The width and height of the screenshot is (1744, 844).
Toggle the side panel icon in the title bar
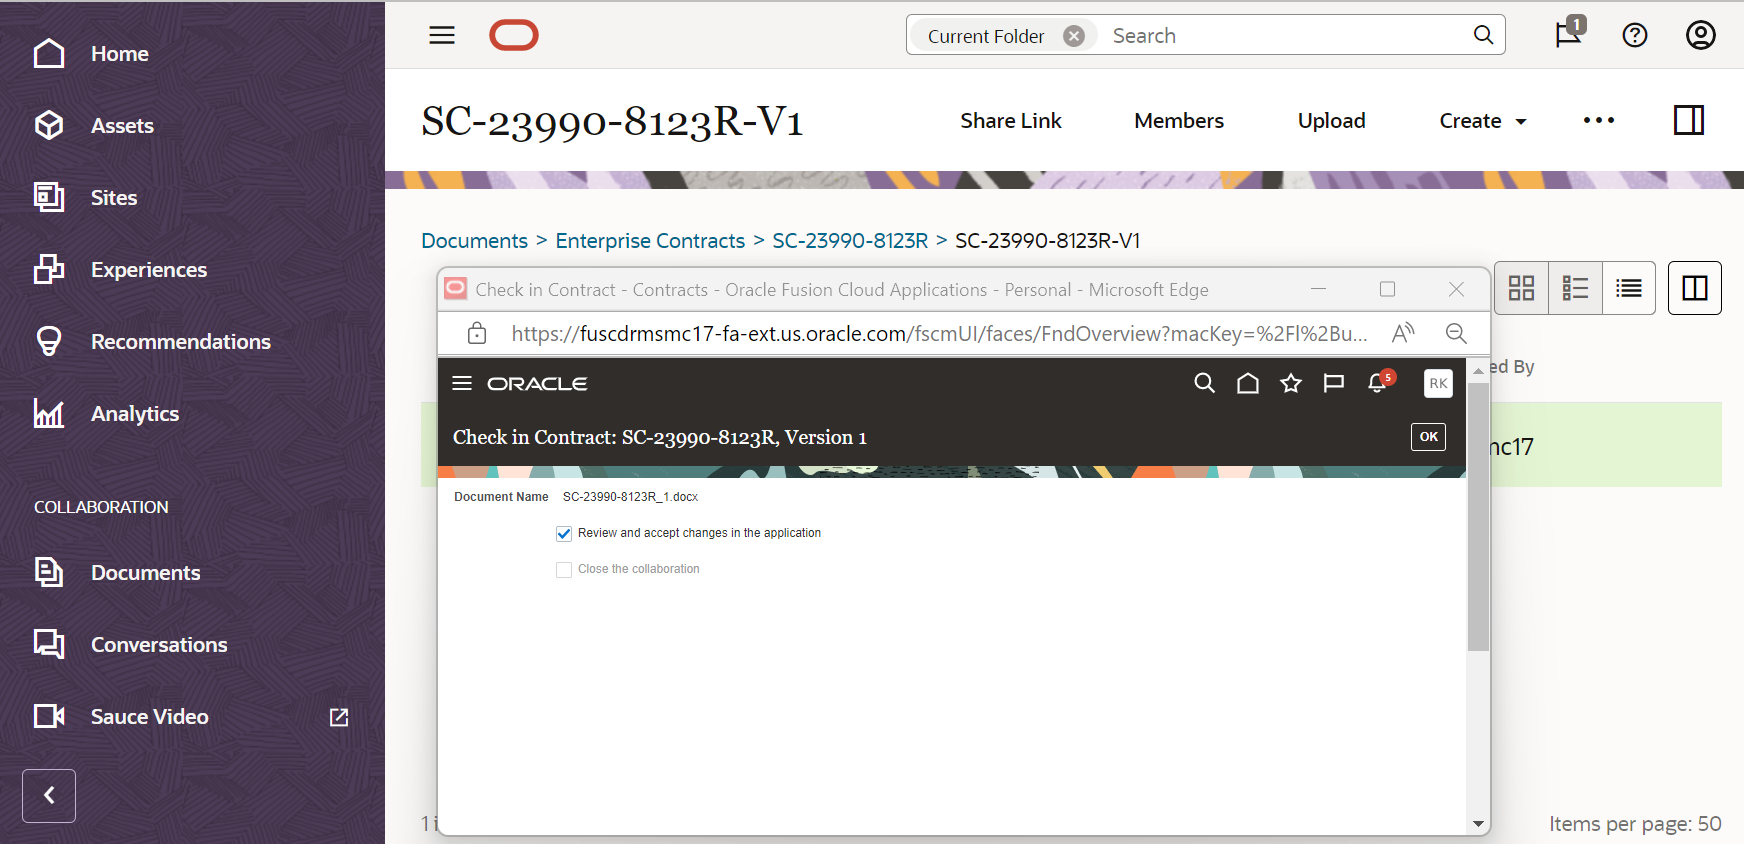click(1689, 120)
